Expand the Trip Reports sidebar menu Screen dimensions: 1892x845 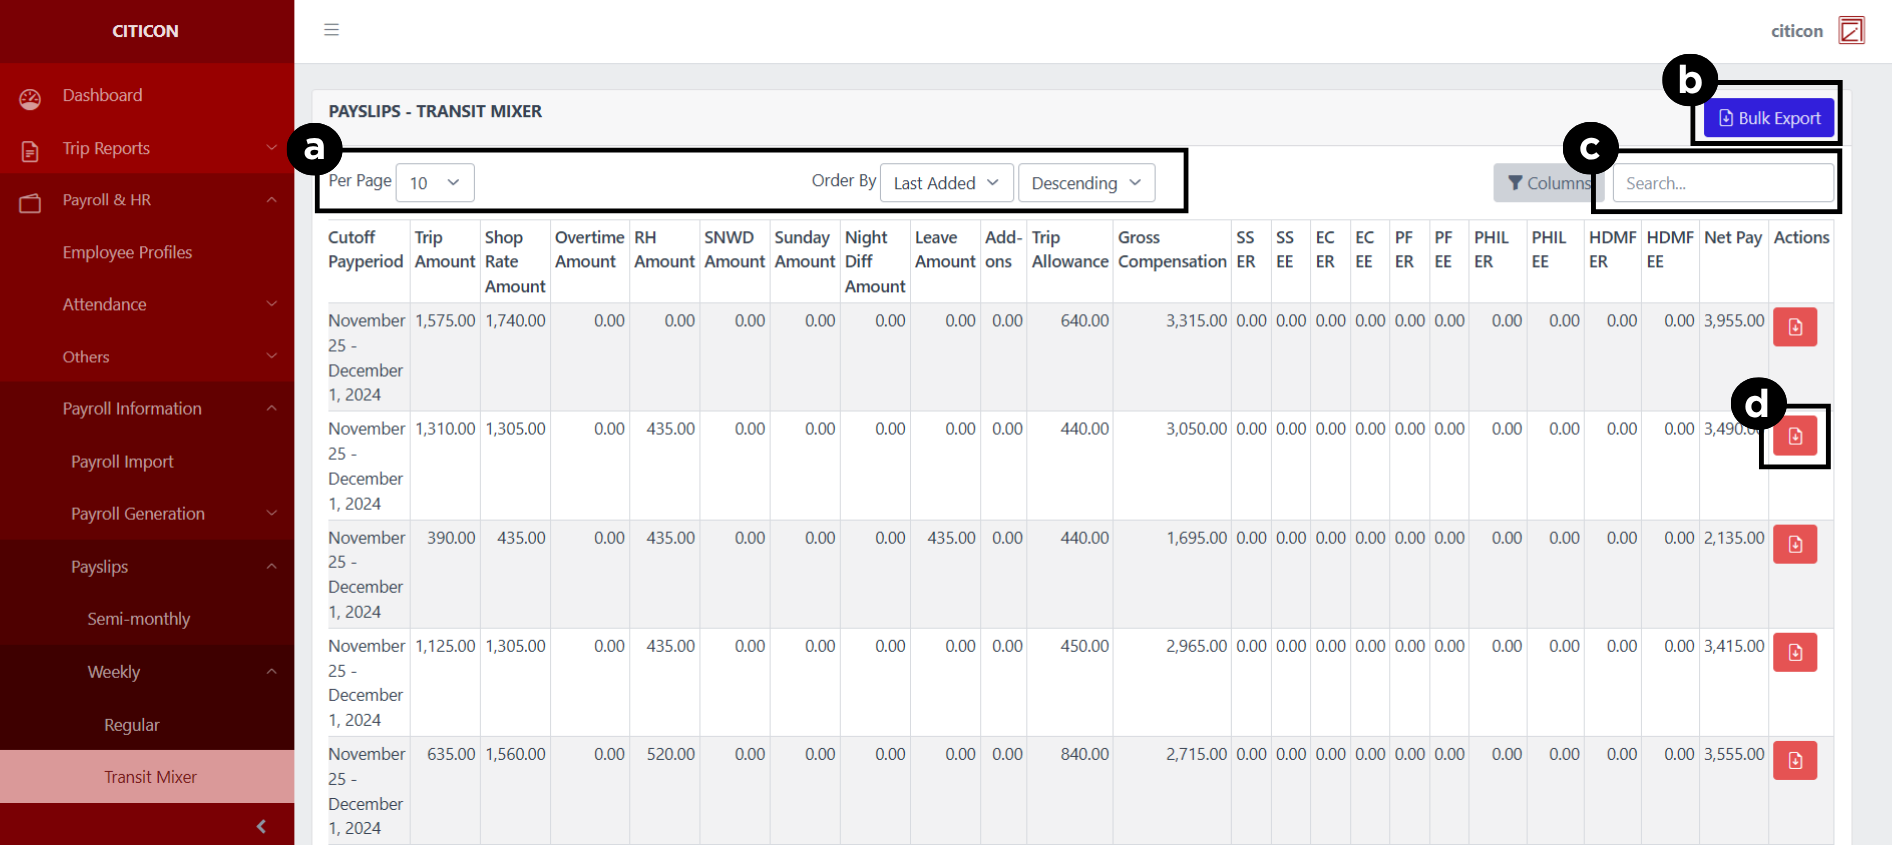[147, 148]
